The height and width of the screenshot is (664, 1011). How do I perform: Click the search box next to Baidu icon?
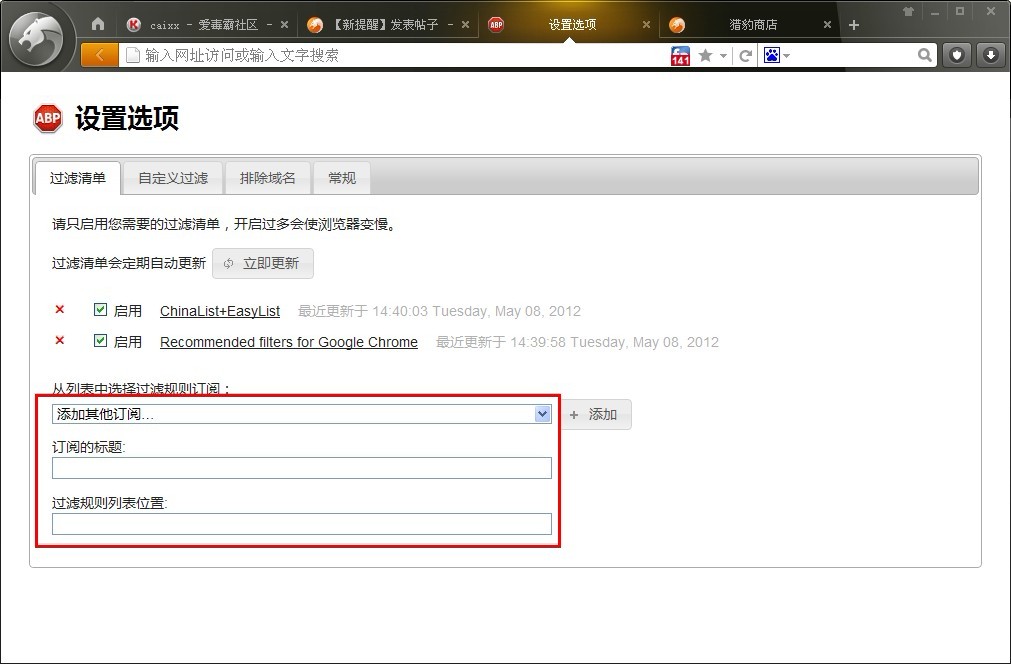click(x=852, y=55)
